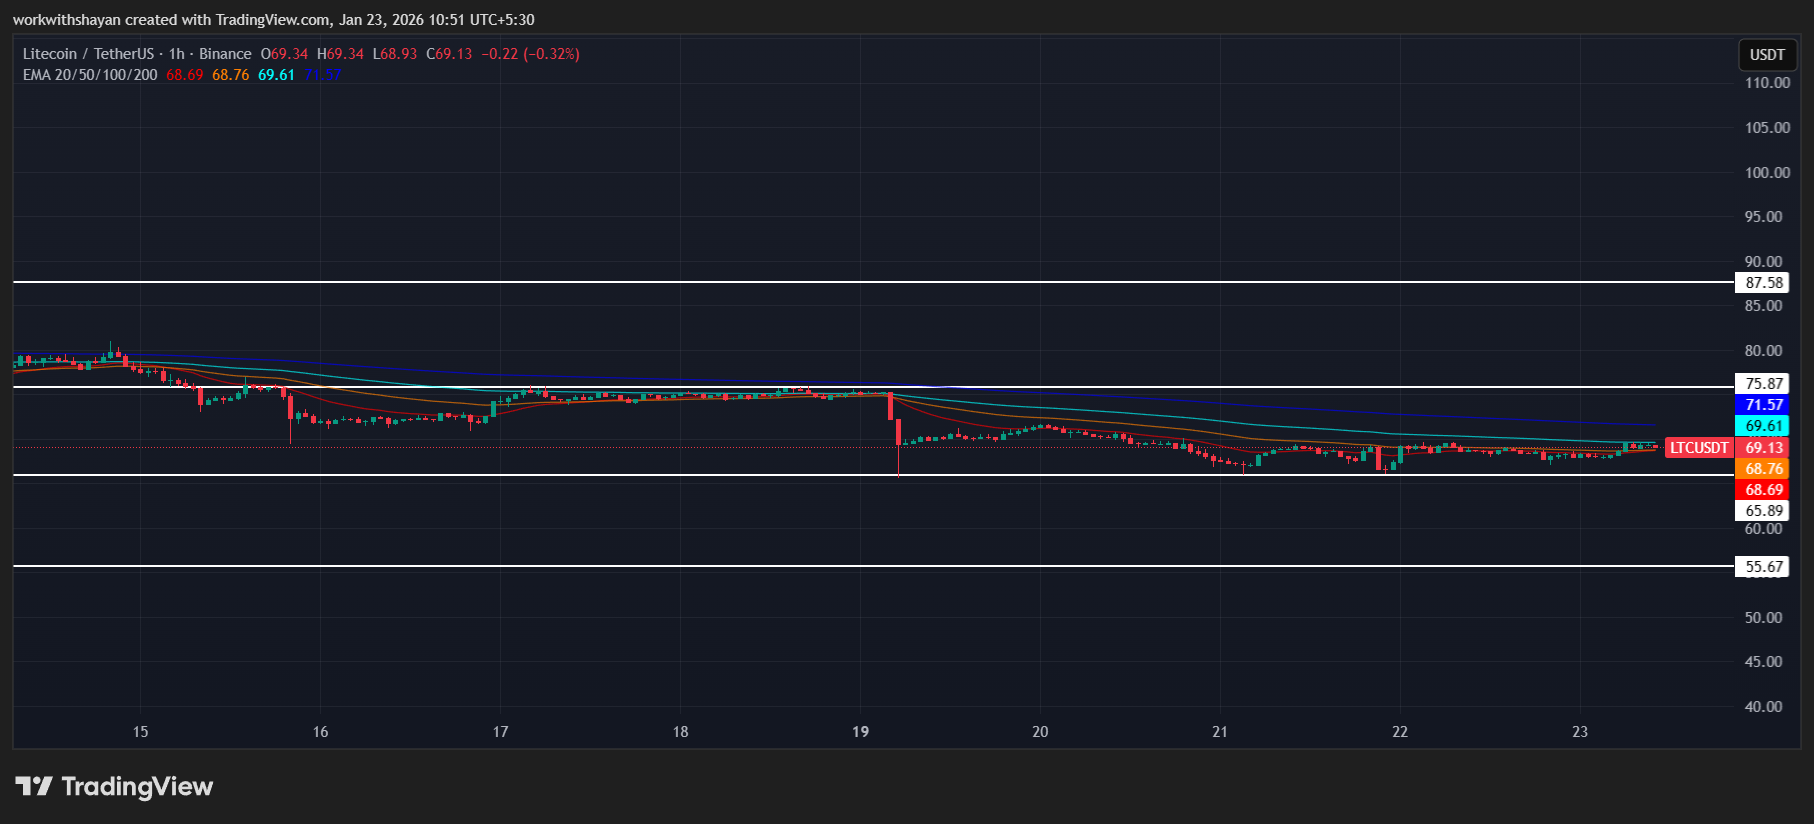Click the orange EMA legend value 68.76
Image resolution: width=1814 pixels, height=824 pixels.
click(231, 75)
